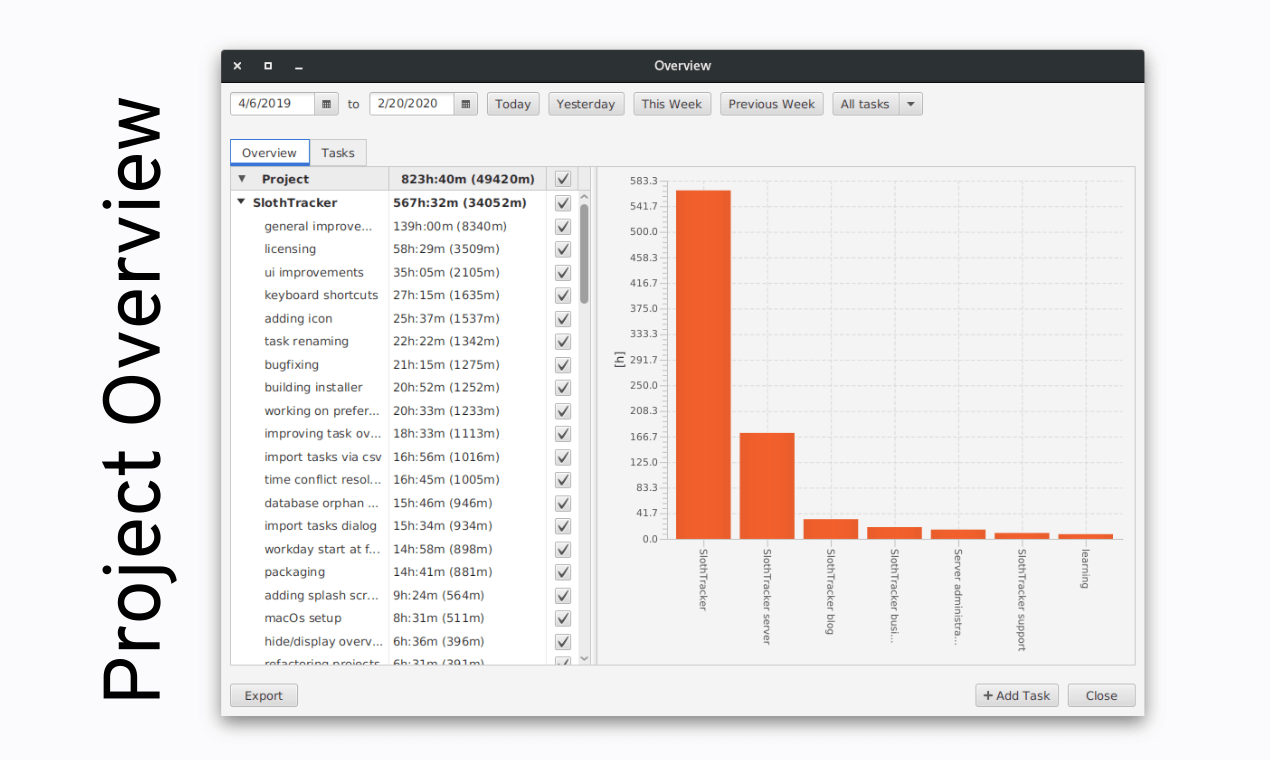1270x760 pixels.
Task: Collapse the SlothTracker tree node
Action: pos(241,202)
